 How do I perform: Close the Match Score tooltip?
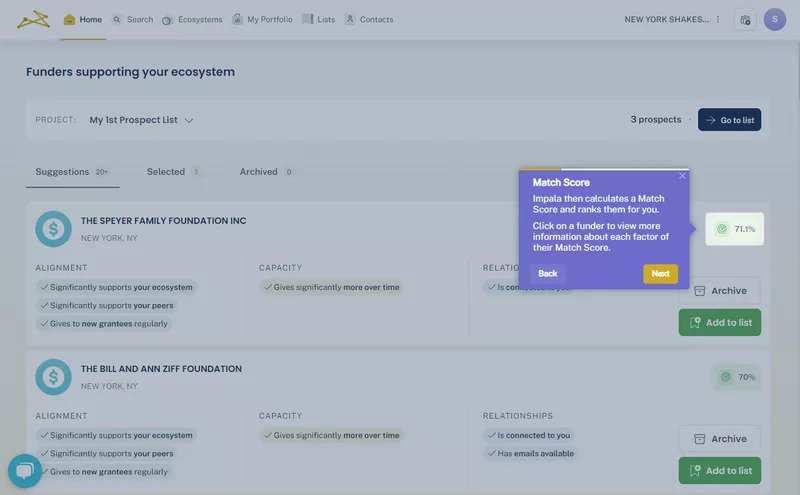pyautogui.click(x=683, y=176)
